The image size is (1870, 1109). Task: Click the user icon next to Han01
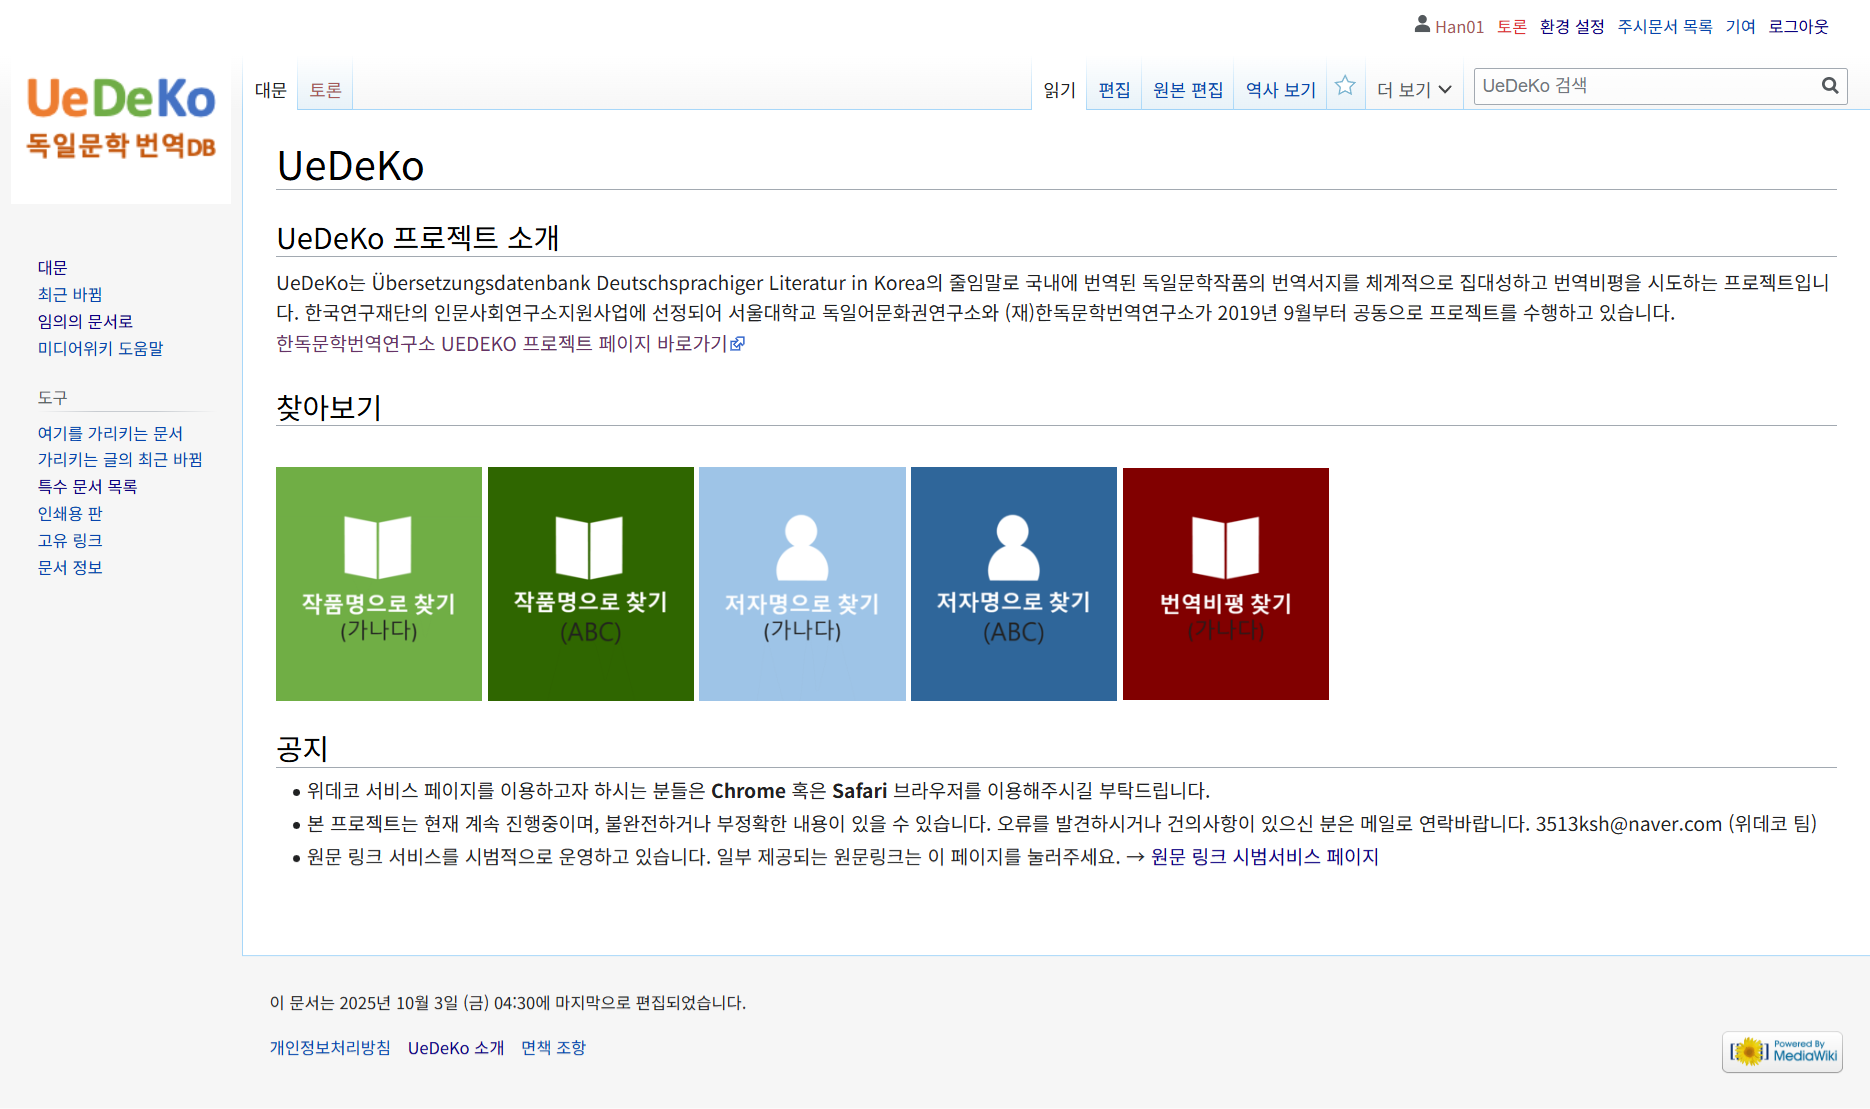coord(1422,25)
